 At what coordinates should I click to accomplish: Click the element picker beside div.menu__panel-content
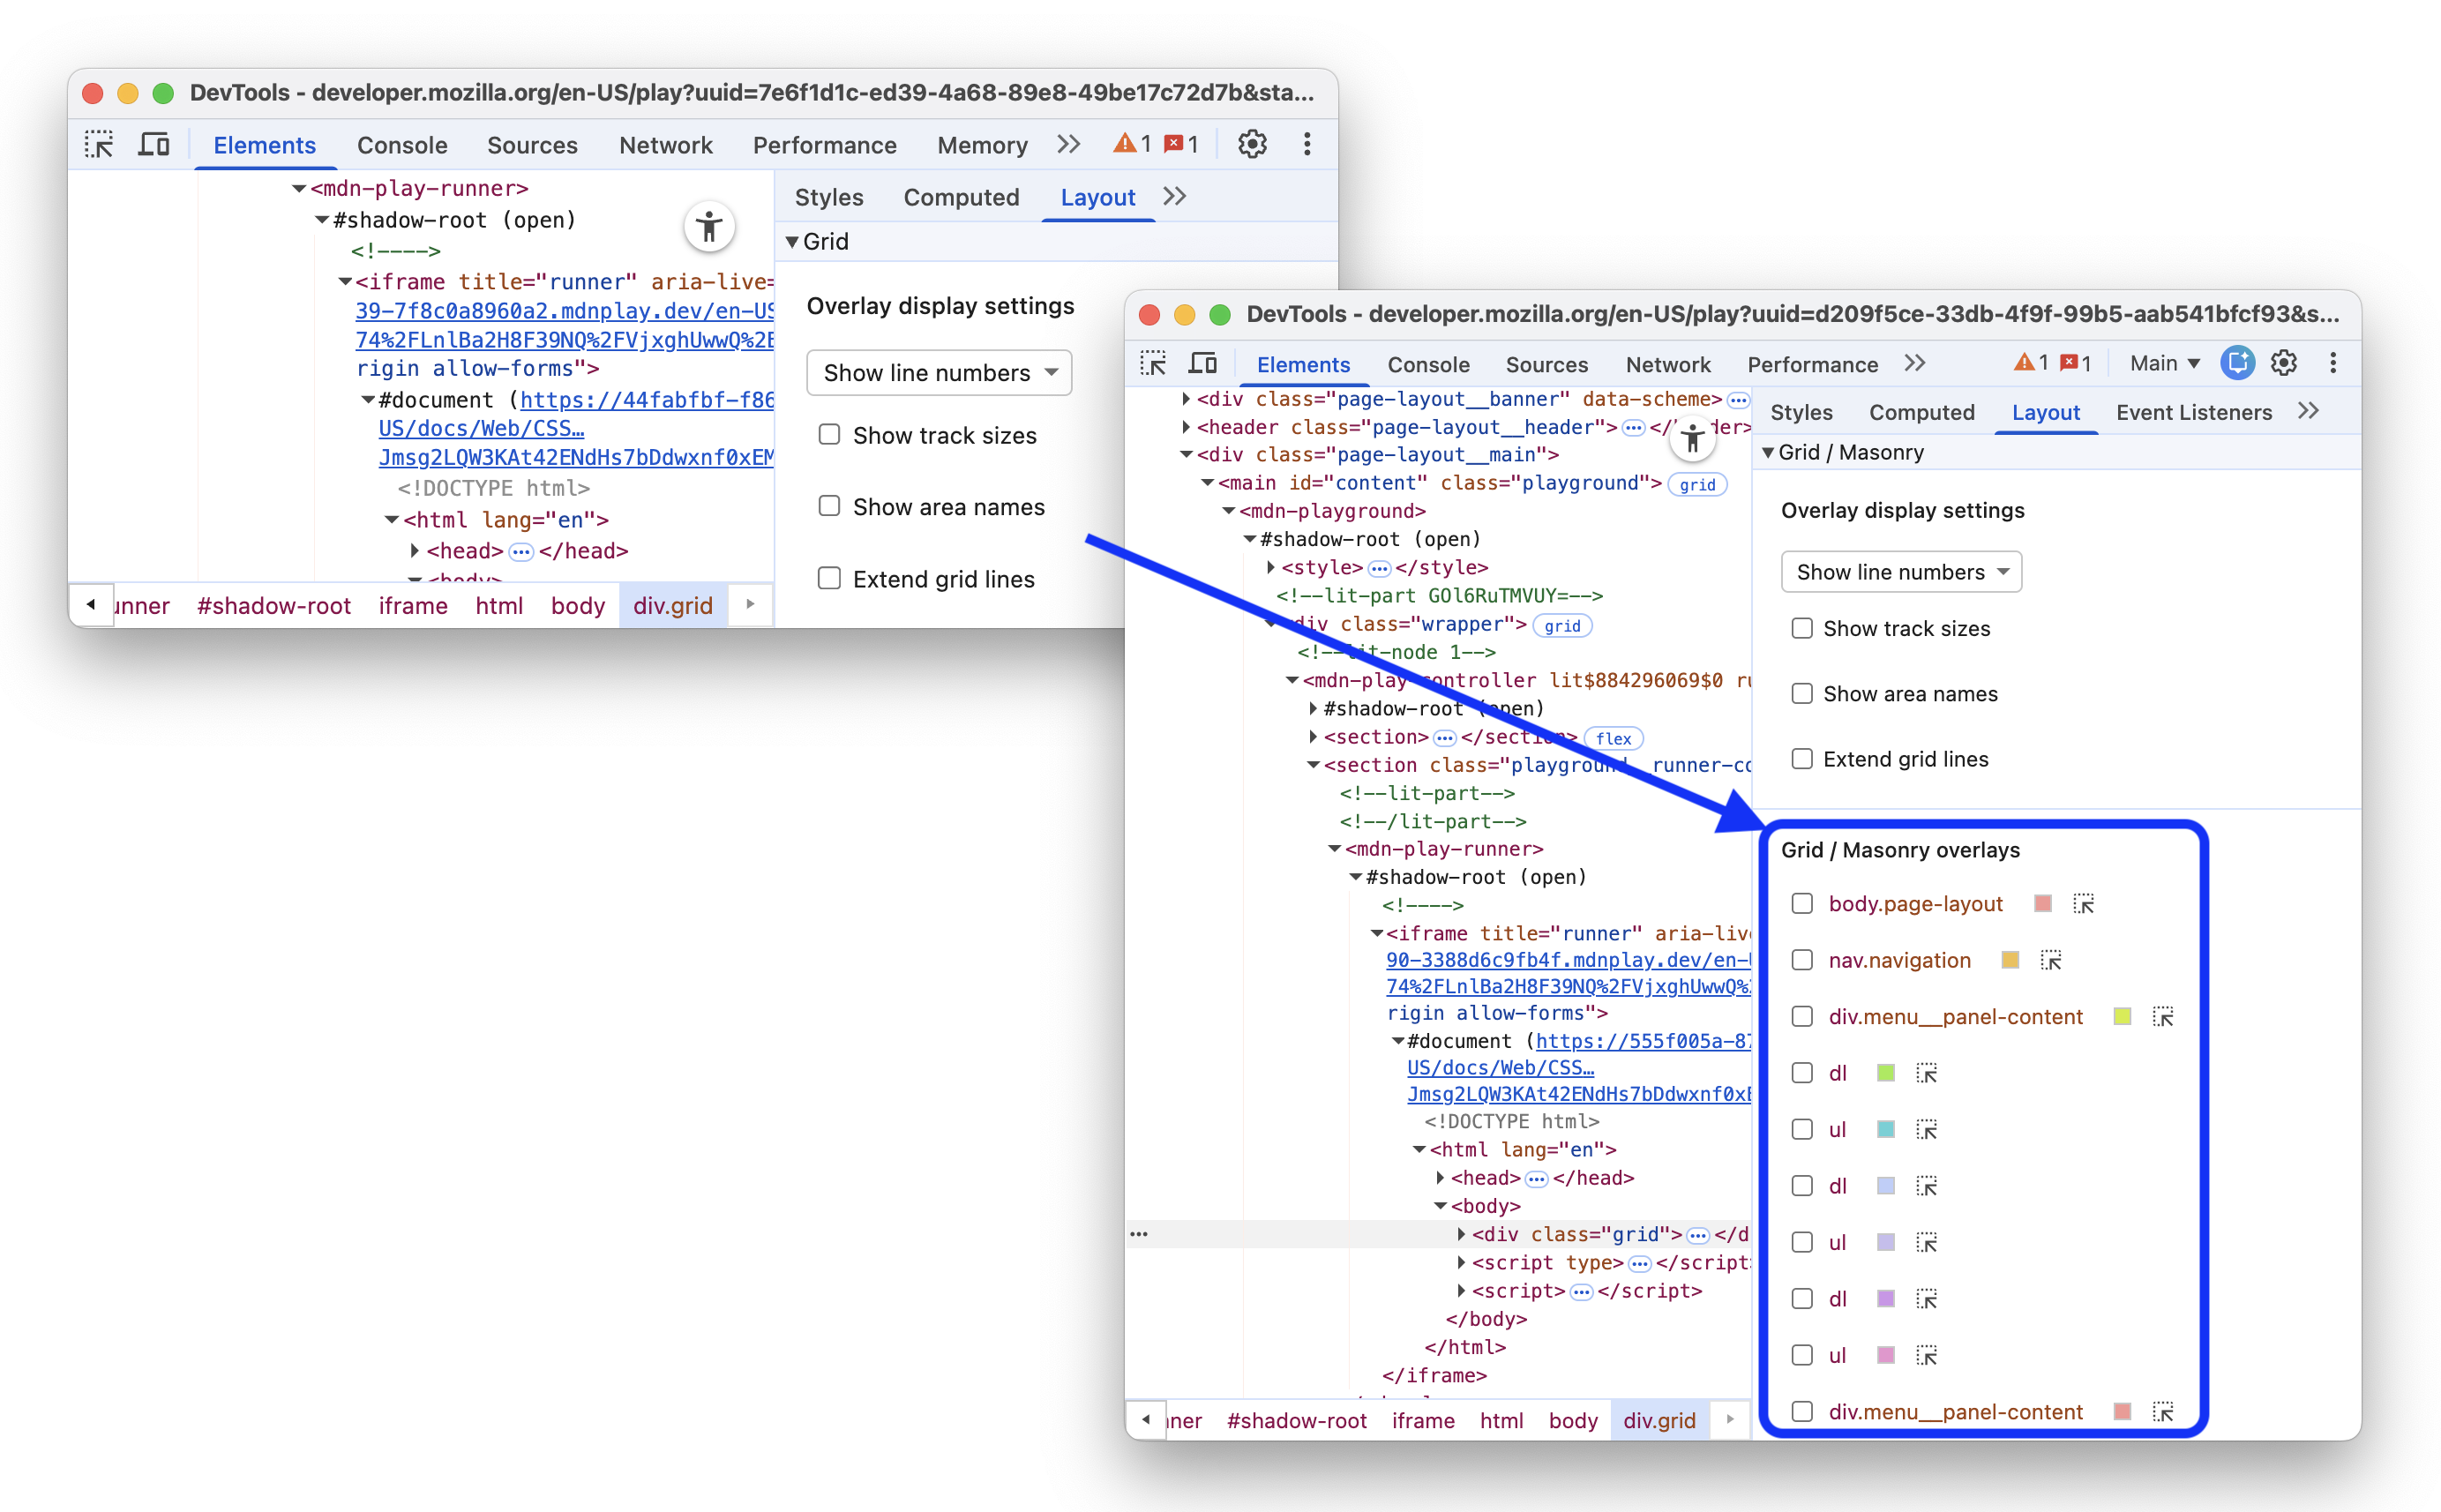[2165, 1016]
